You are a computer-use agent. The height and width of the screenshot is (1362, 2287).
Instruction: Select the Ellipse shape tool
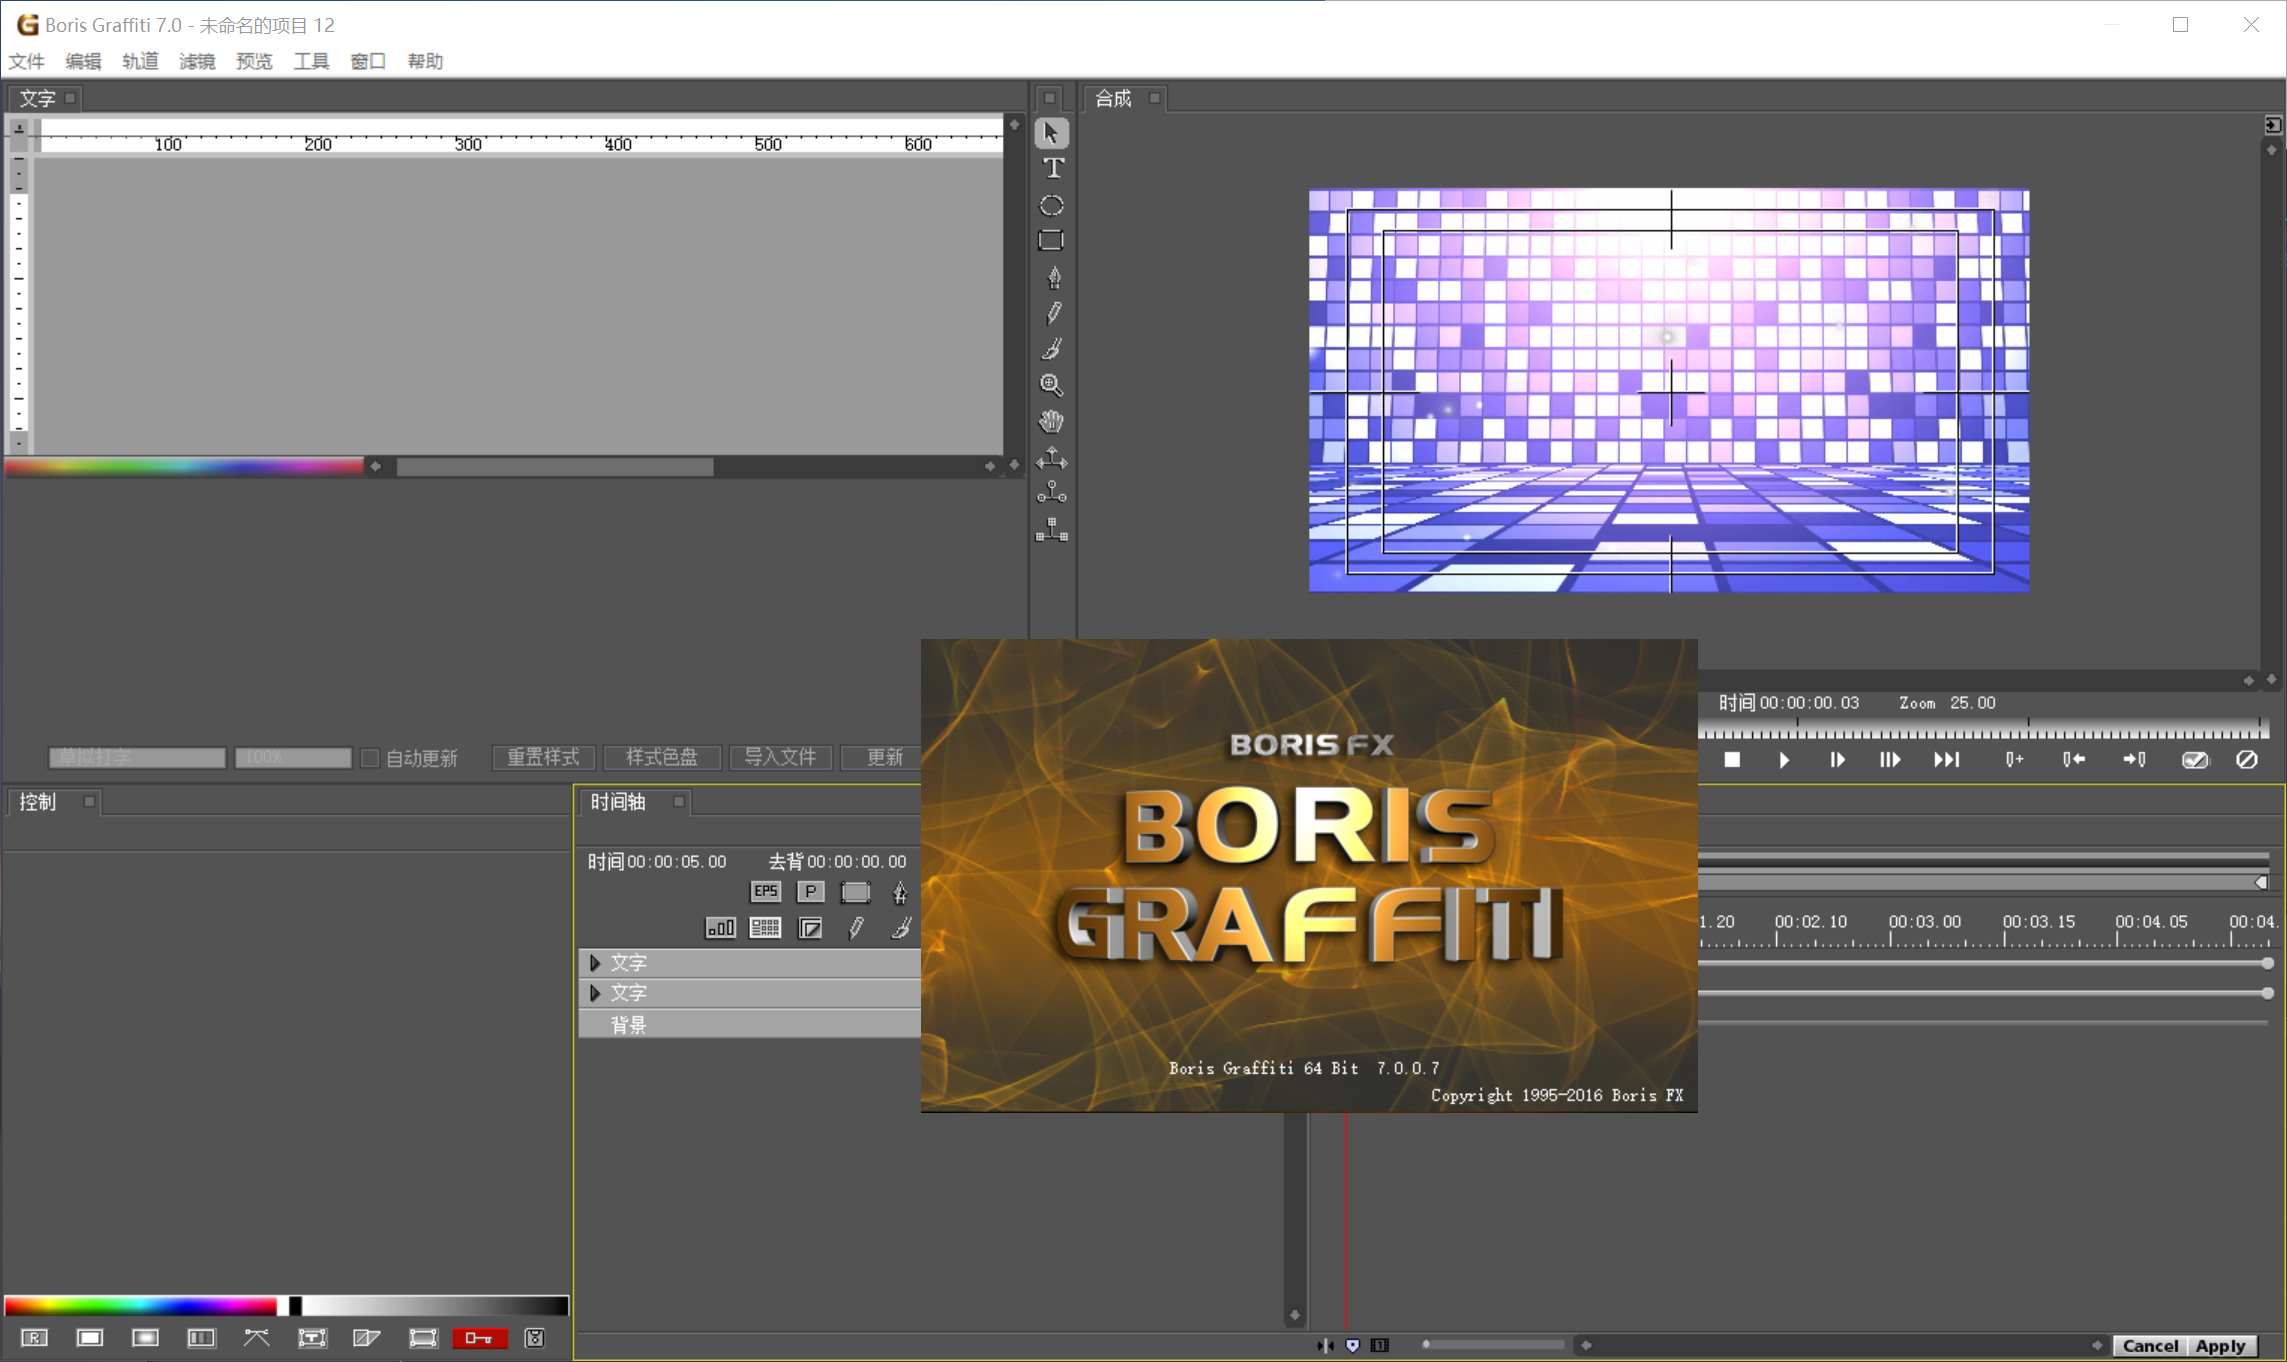pos(1051,205)
